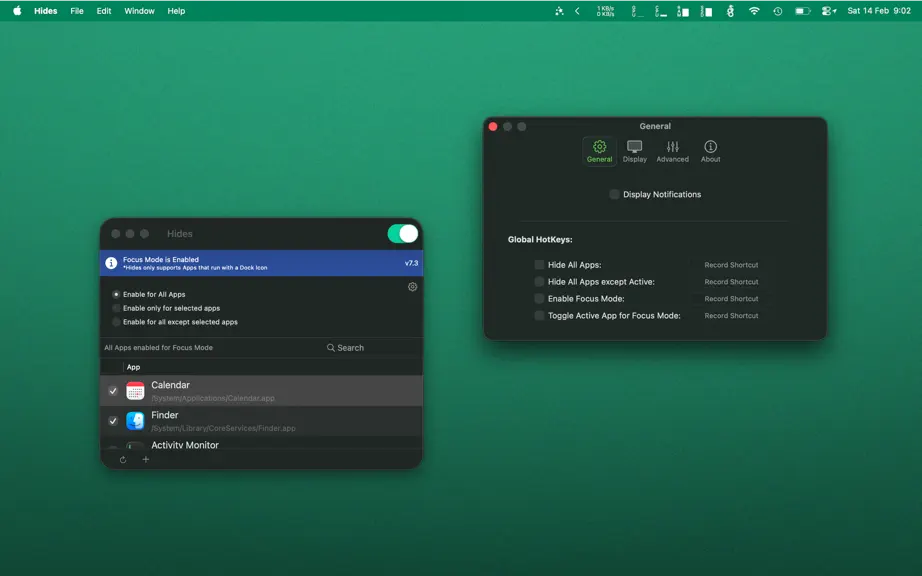Tick Hide All Apps except Active checkbox

click(539, 282)
